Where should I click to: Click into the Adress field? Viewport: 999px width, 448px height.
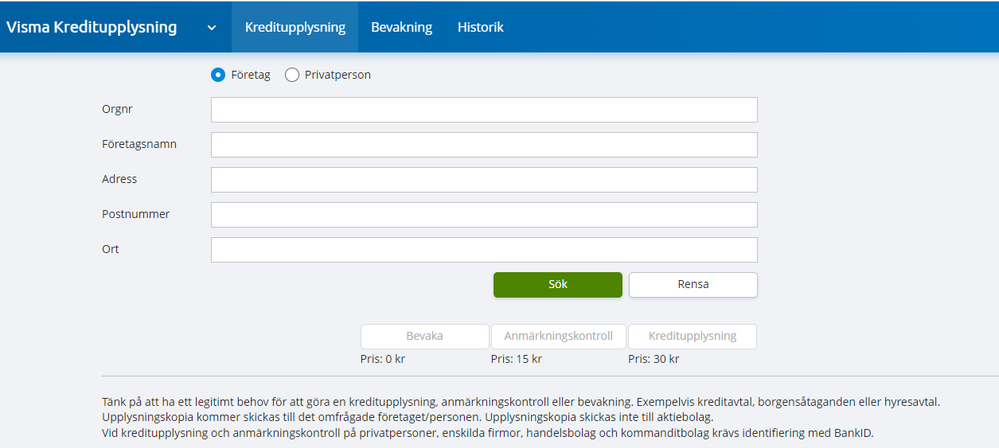coord(484,180)
